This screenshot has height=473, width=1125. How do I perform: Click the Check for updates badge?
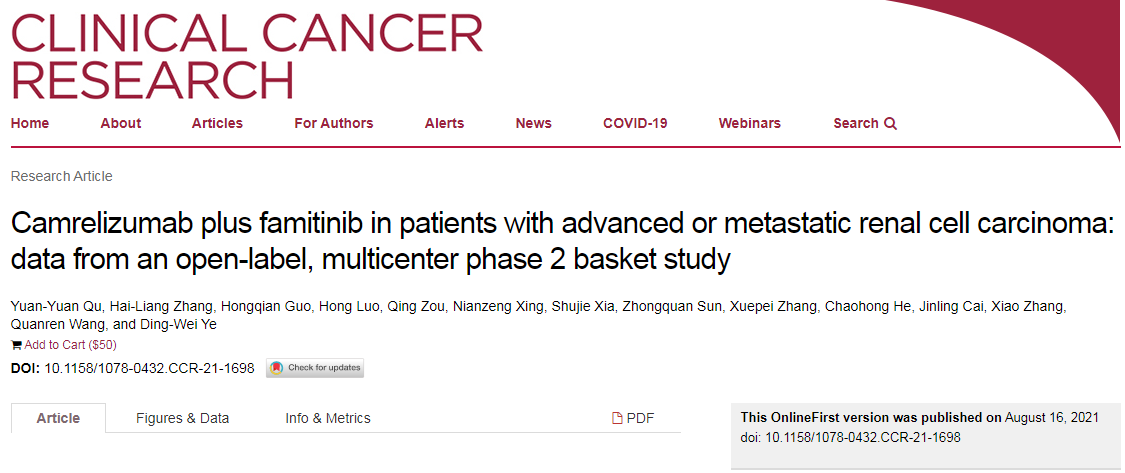(315, 368)
